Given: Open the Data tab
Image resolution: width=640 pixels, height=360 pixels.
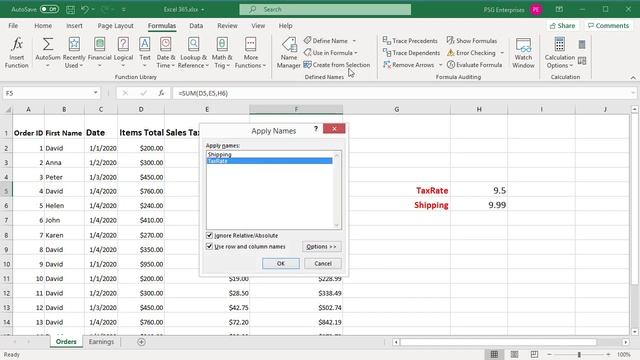Looking at the screenshot, I should [x=196, y=25].
